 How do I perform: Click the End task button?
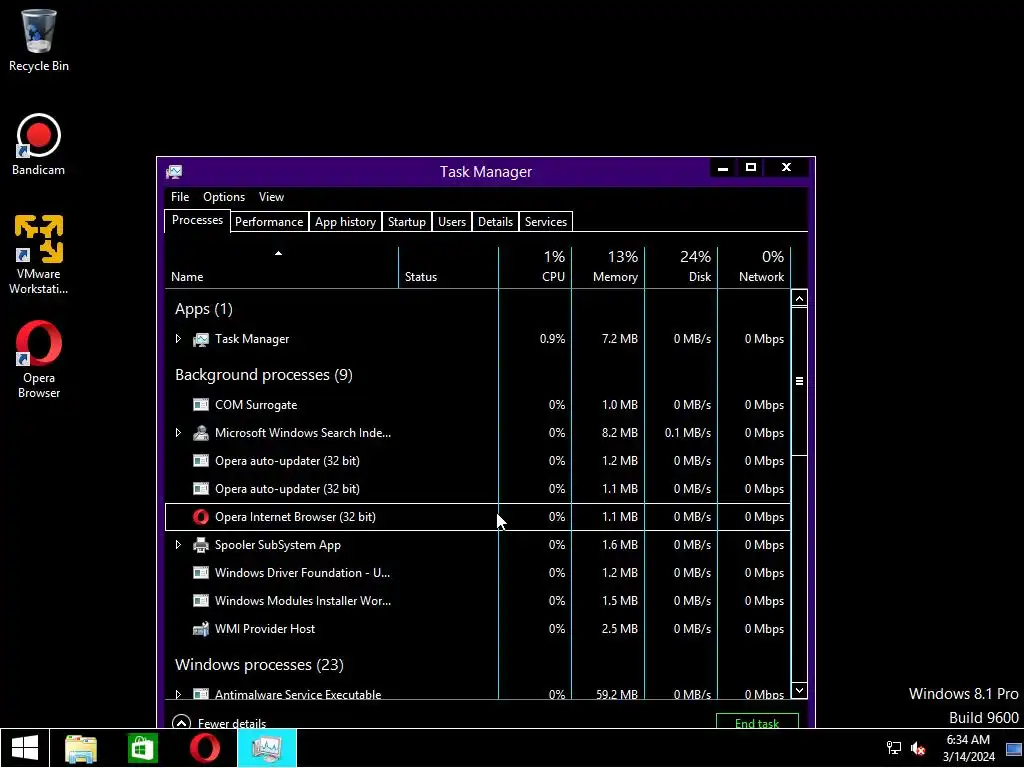click(x=757, y=722)
